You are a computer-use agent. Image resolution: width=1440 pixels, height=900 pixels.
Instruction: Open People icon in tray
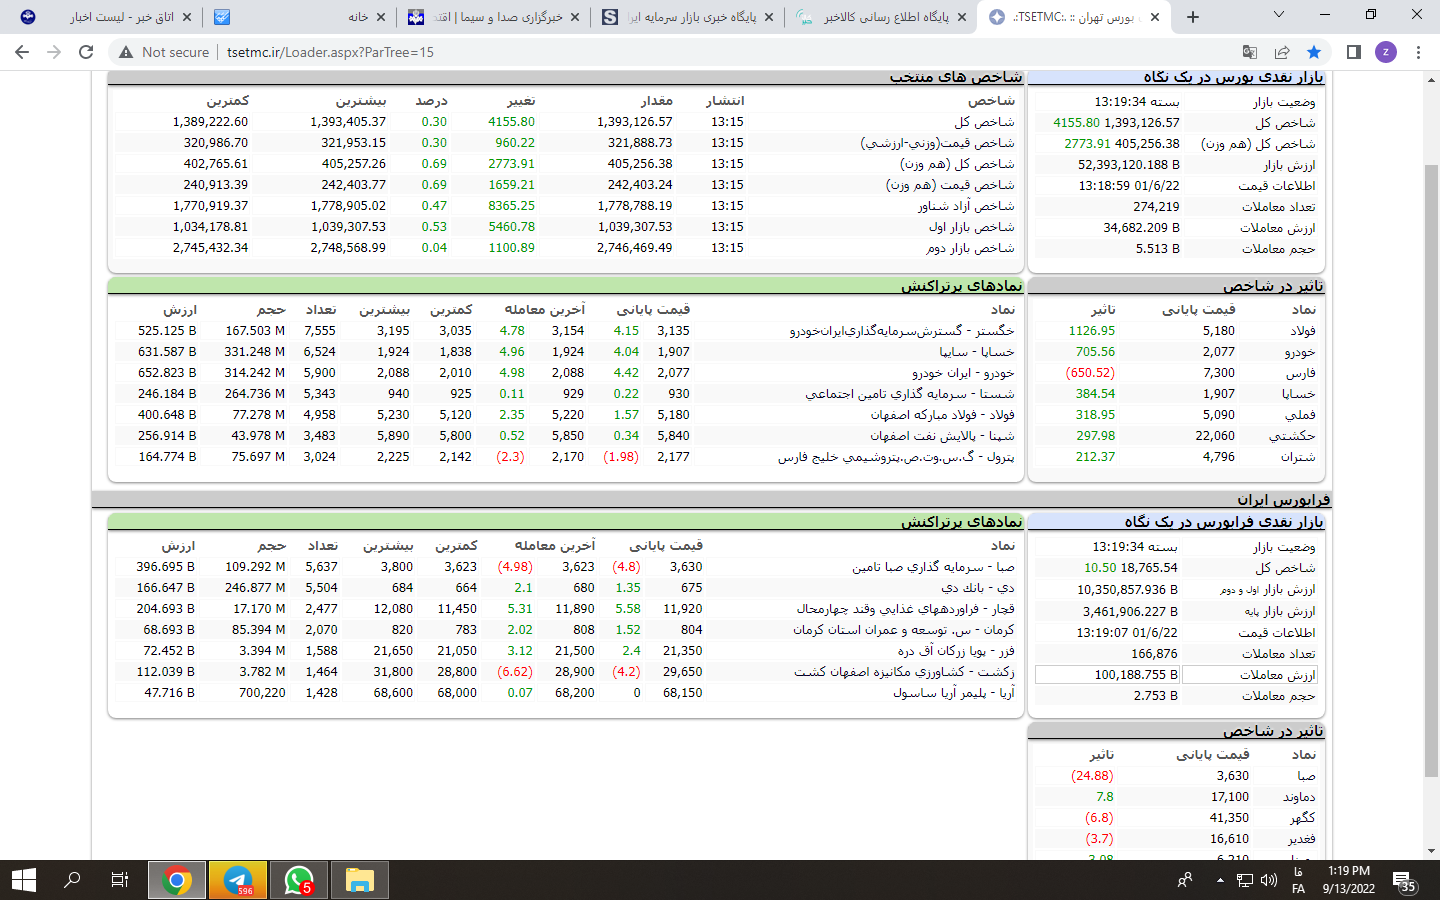(1185, 880)
